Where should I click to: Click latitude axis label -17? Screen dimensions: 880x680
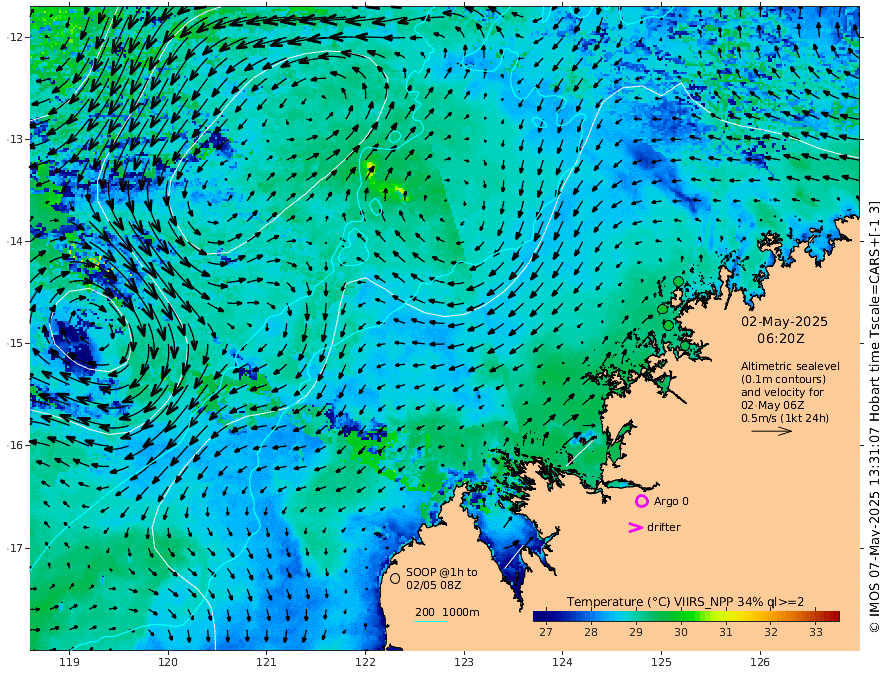(x=15, y=548)
